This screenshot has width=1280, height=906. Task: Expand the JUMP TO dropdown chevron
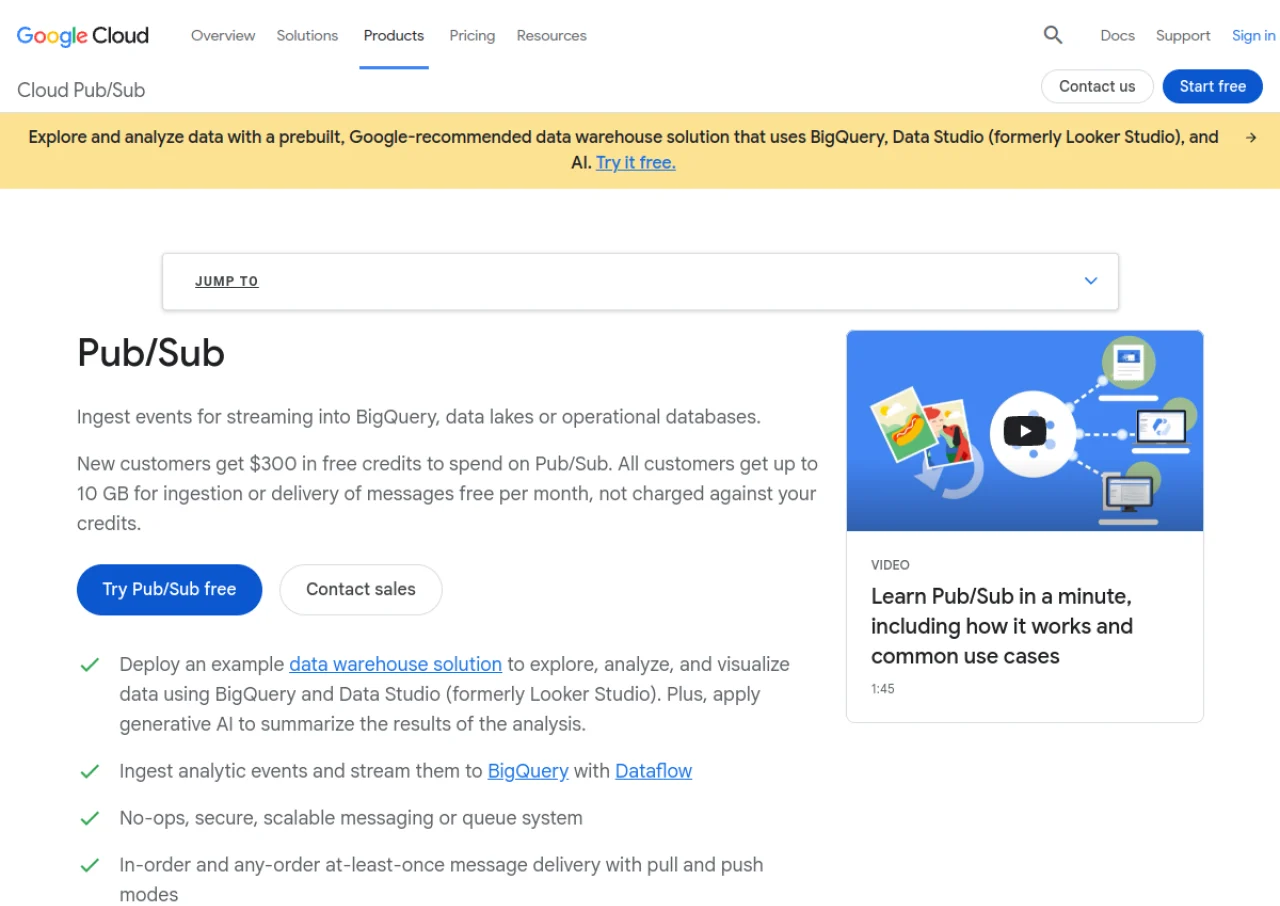[x=1091, y=281]
